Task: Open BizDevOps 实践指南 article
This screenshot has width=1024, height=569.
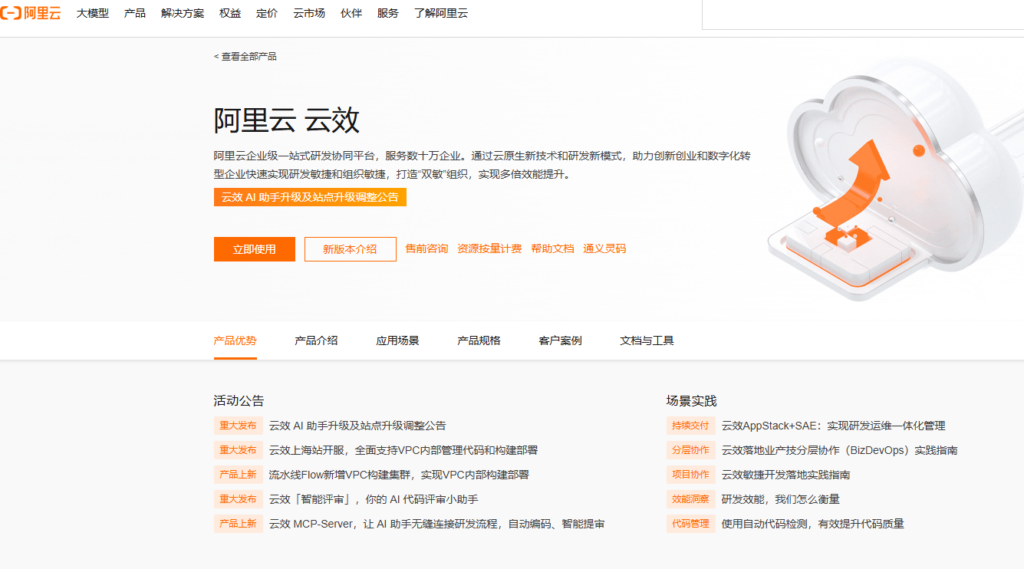Action: click(839, 450)
